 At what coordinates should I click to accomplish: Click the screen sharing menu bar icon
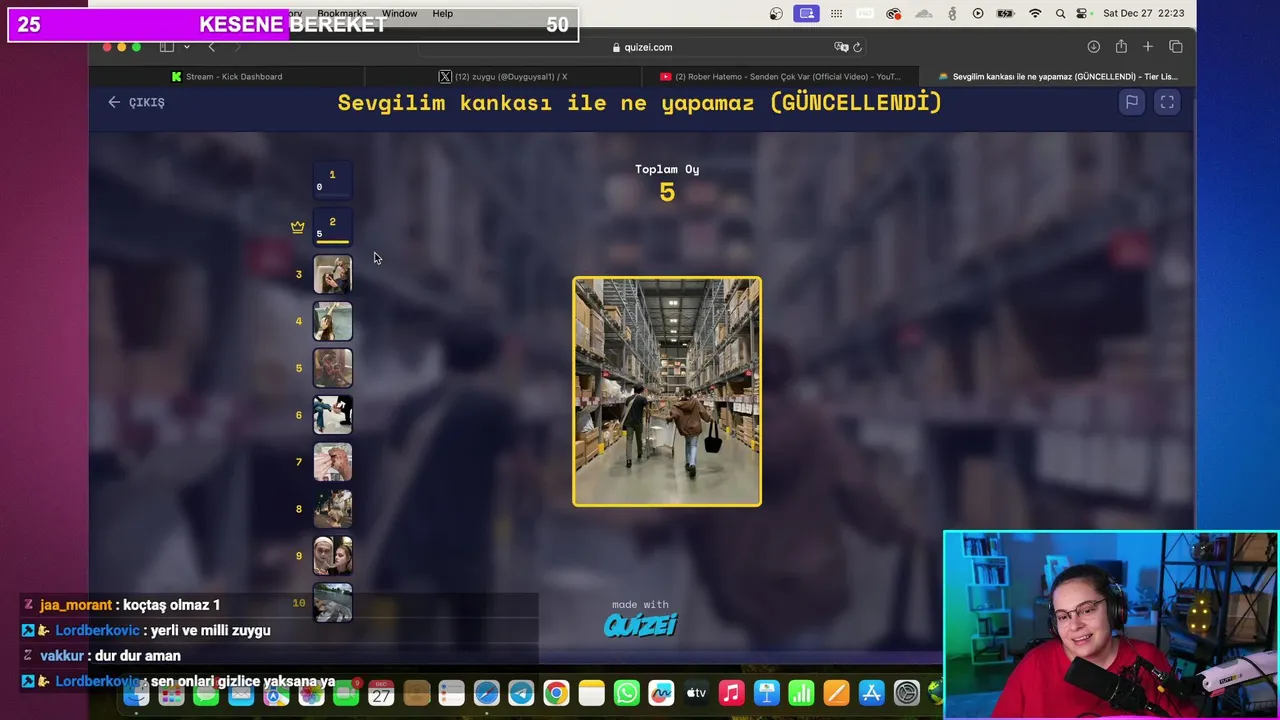click(806, 14)
